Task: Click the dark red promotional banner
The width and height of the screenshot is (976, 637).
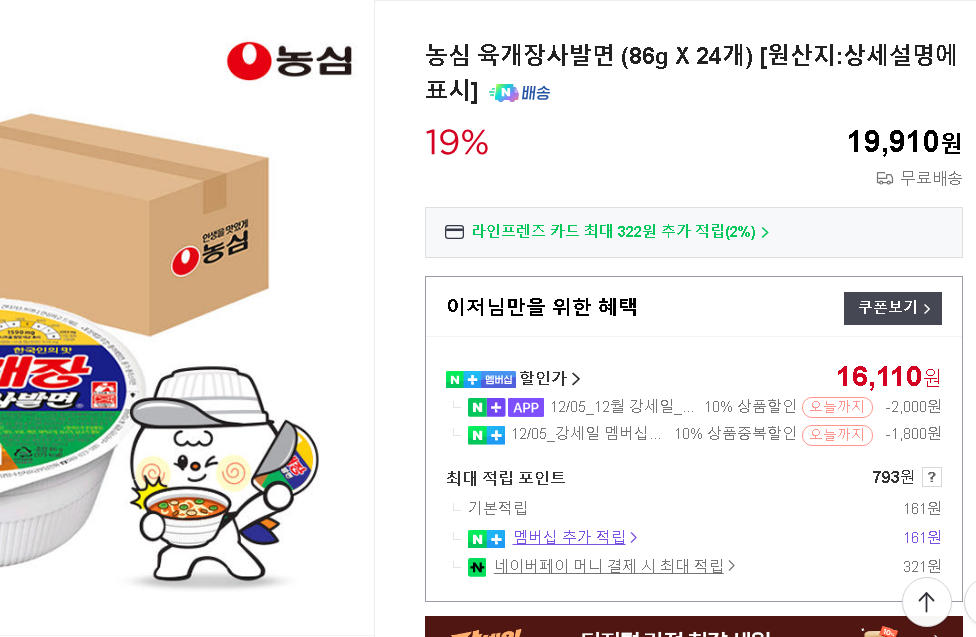Action: pyautogui.click(x=690, y=627)
